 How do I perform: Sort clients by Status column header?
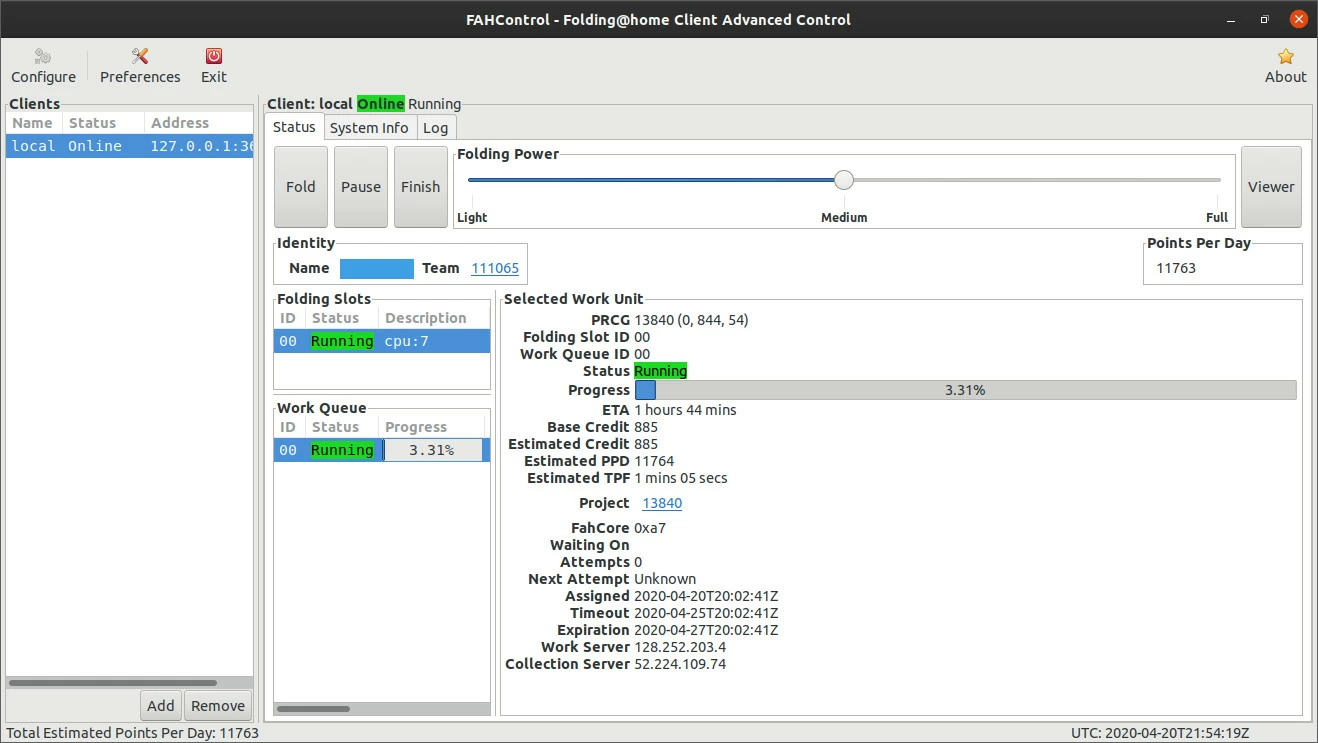coord(103,123)
